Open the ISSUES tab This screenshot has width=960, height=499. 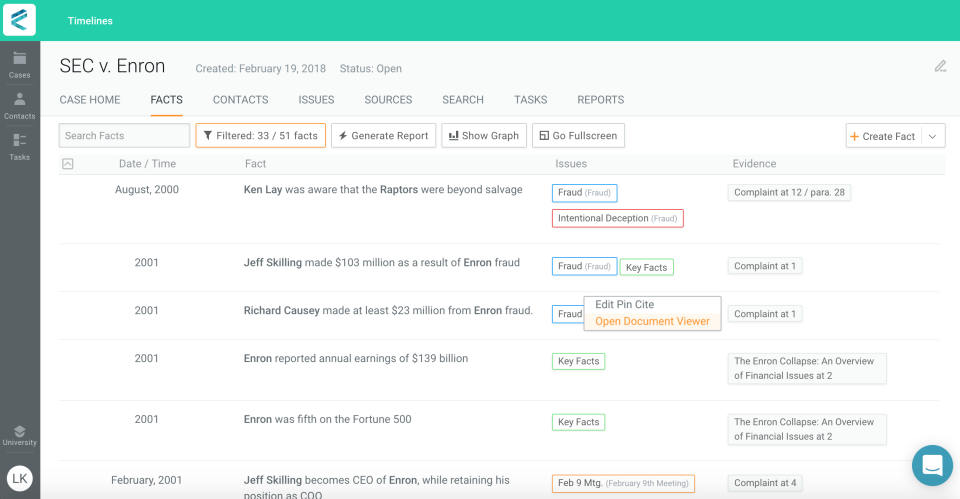317,100
